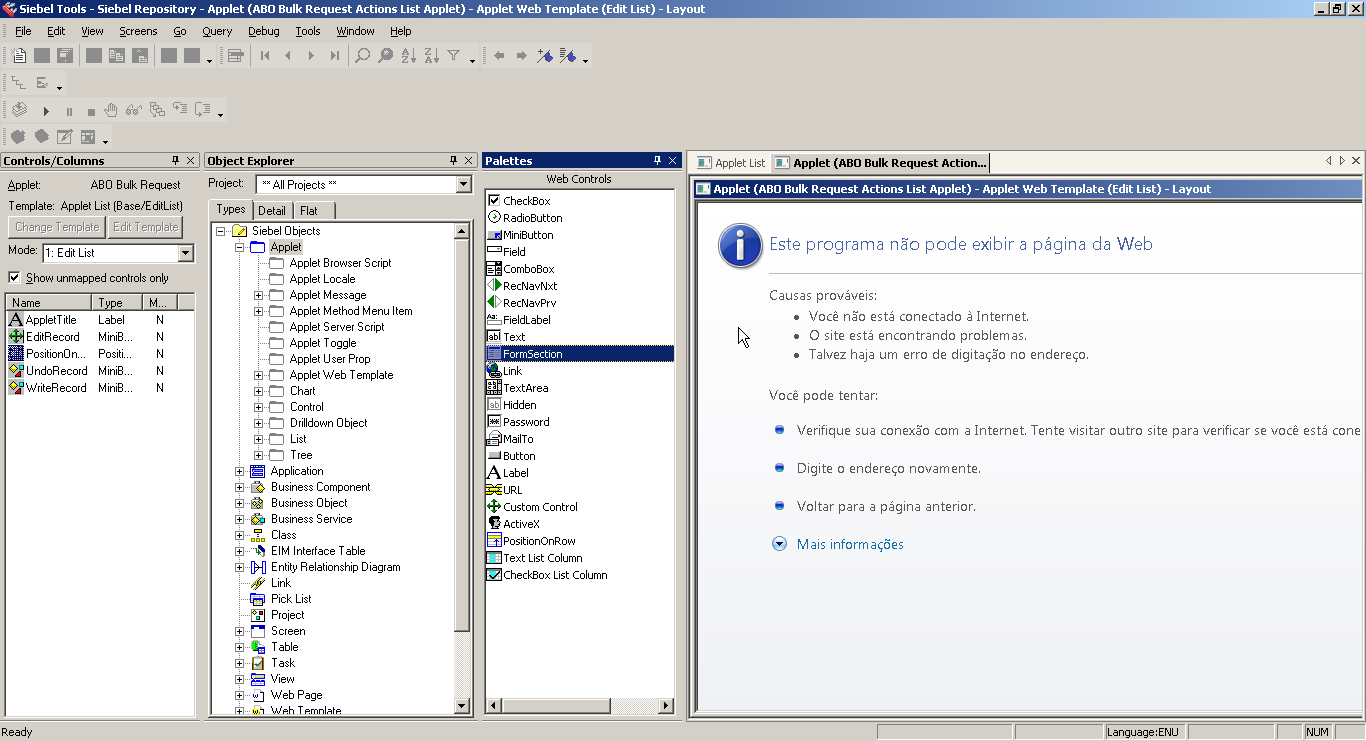Select the Business Service tree item
This screenshot has width=1366, height=741.
pyautogui.click(x=311, y=519)
